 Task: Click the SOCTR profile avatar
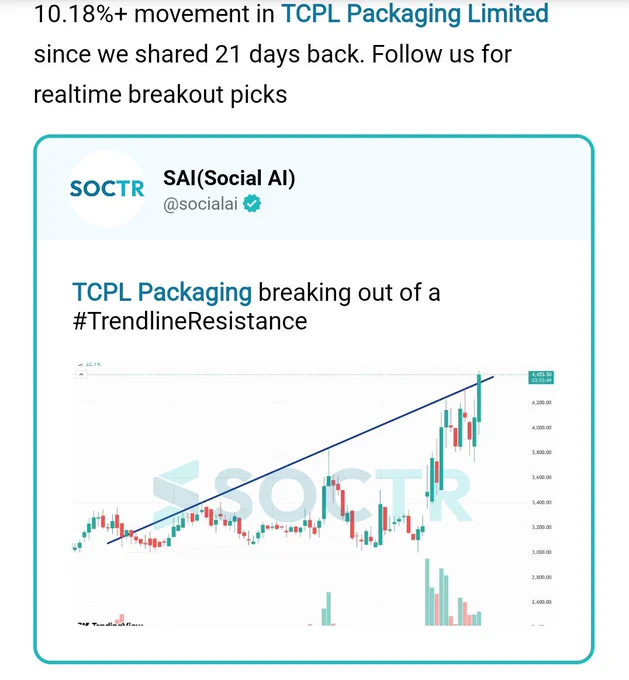point(107,189)
